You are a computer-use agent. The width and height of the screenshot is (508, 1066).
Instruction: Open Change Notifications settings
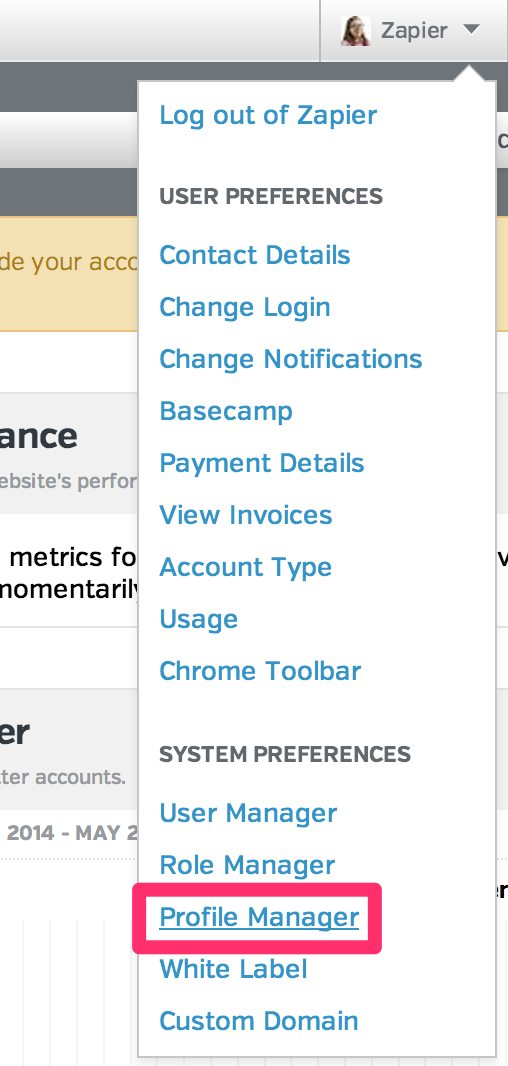pos(291,359)
